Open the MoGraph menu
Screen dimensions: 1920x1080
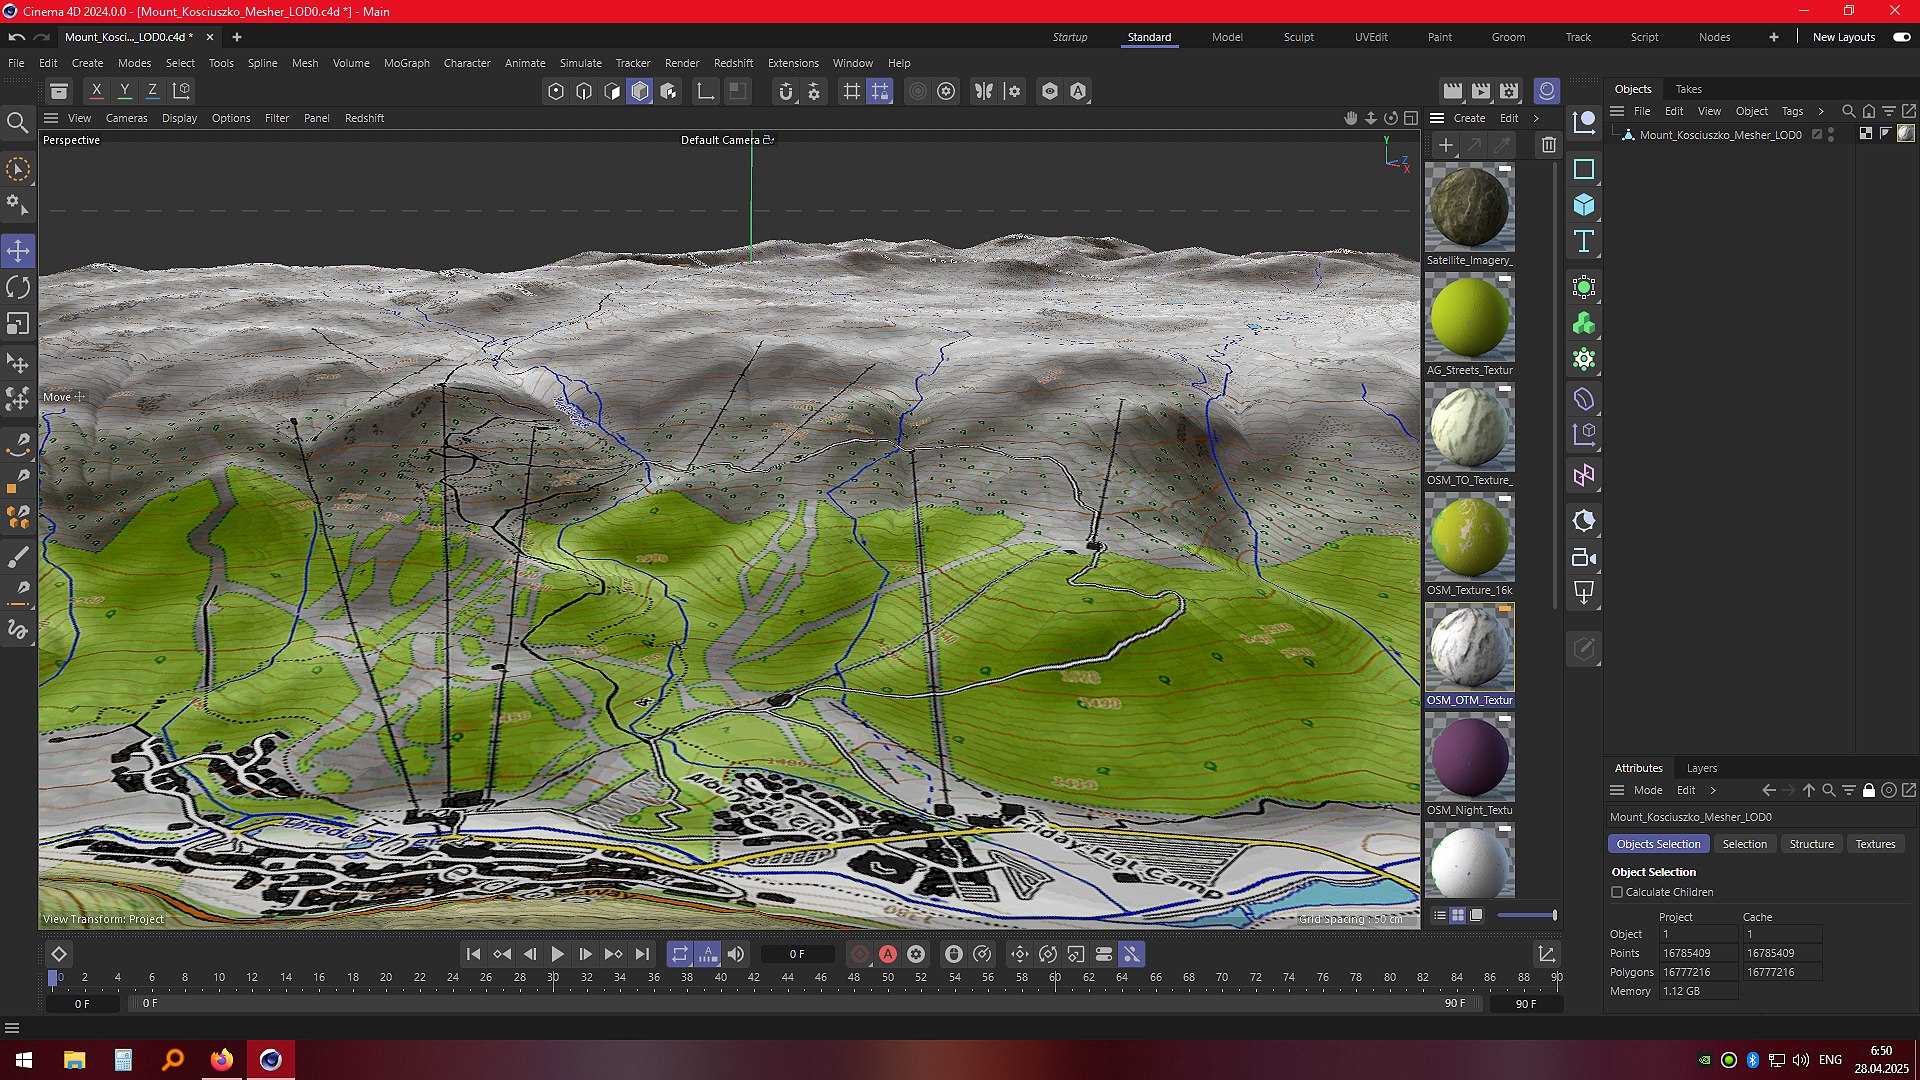pyautogui.click(x=407, y=63)
